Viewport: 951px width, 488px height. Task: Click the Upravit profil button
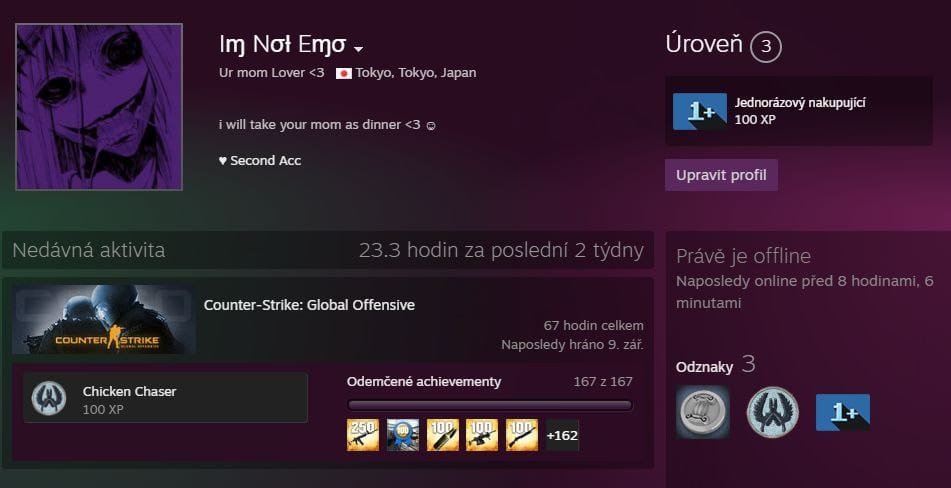[x=721, y=175]
